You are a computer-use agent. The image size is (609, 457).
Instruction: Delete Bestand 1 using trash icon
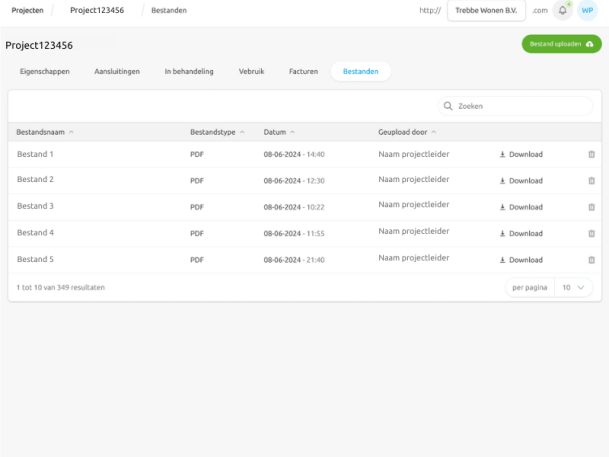[x=591, y=155]
